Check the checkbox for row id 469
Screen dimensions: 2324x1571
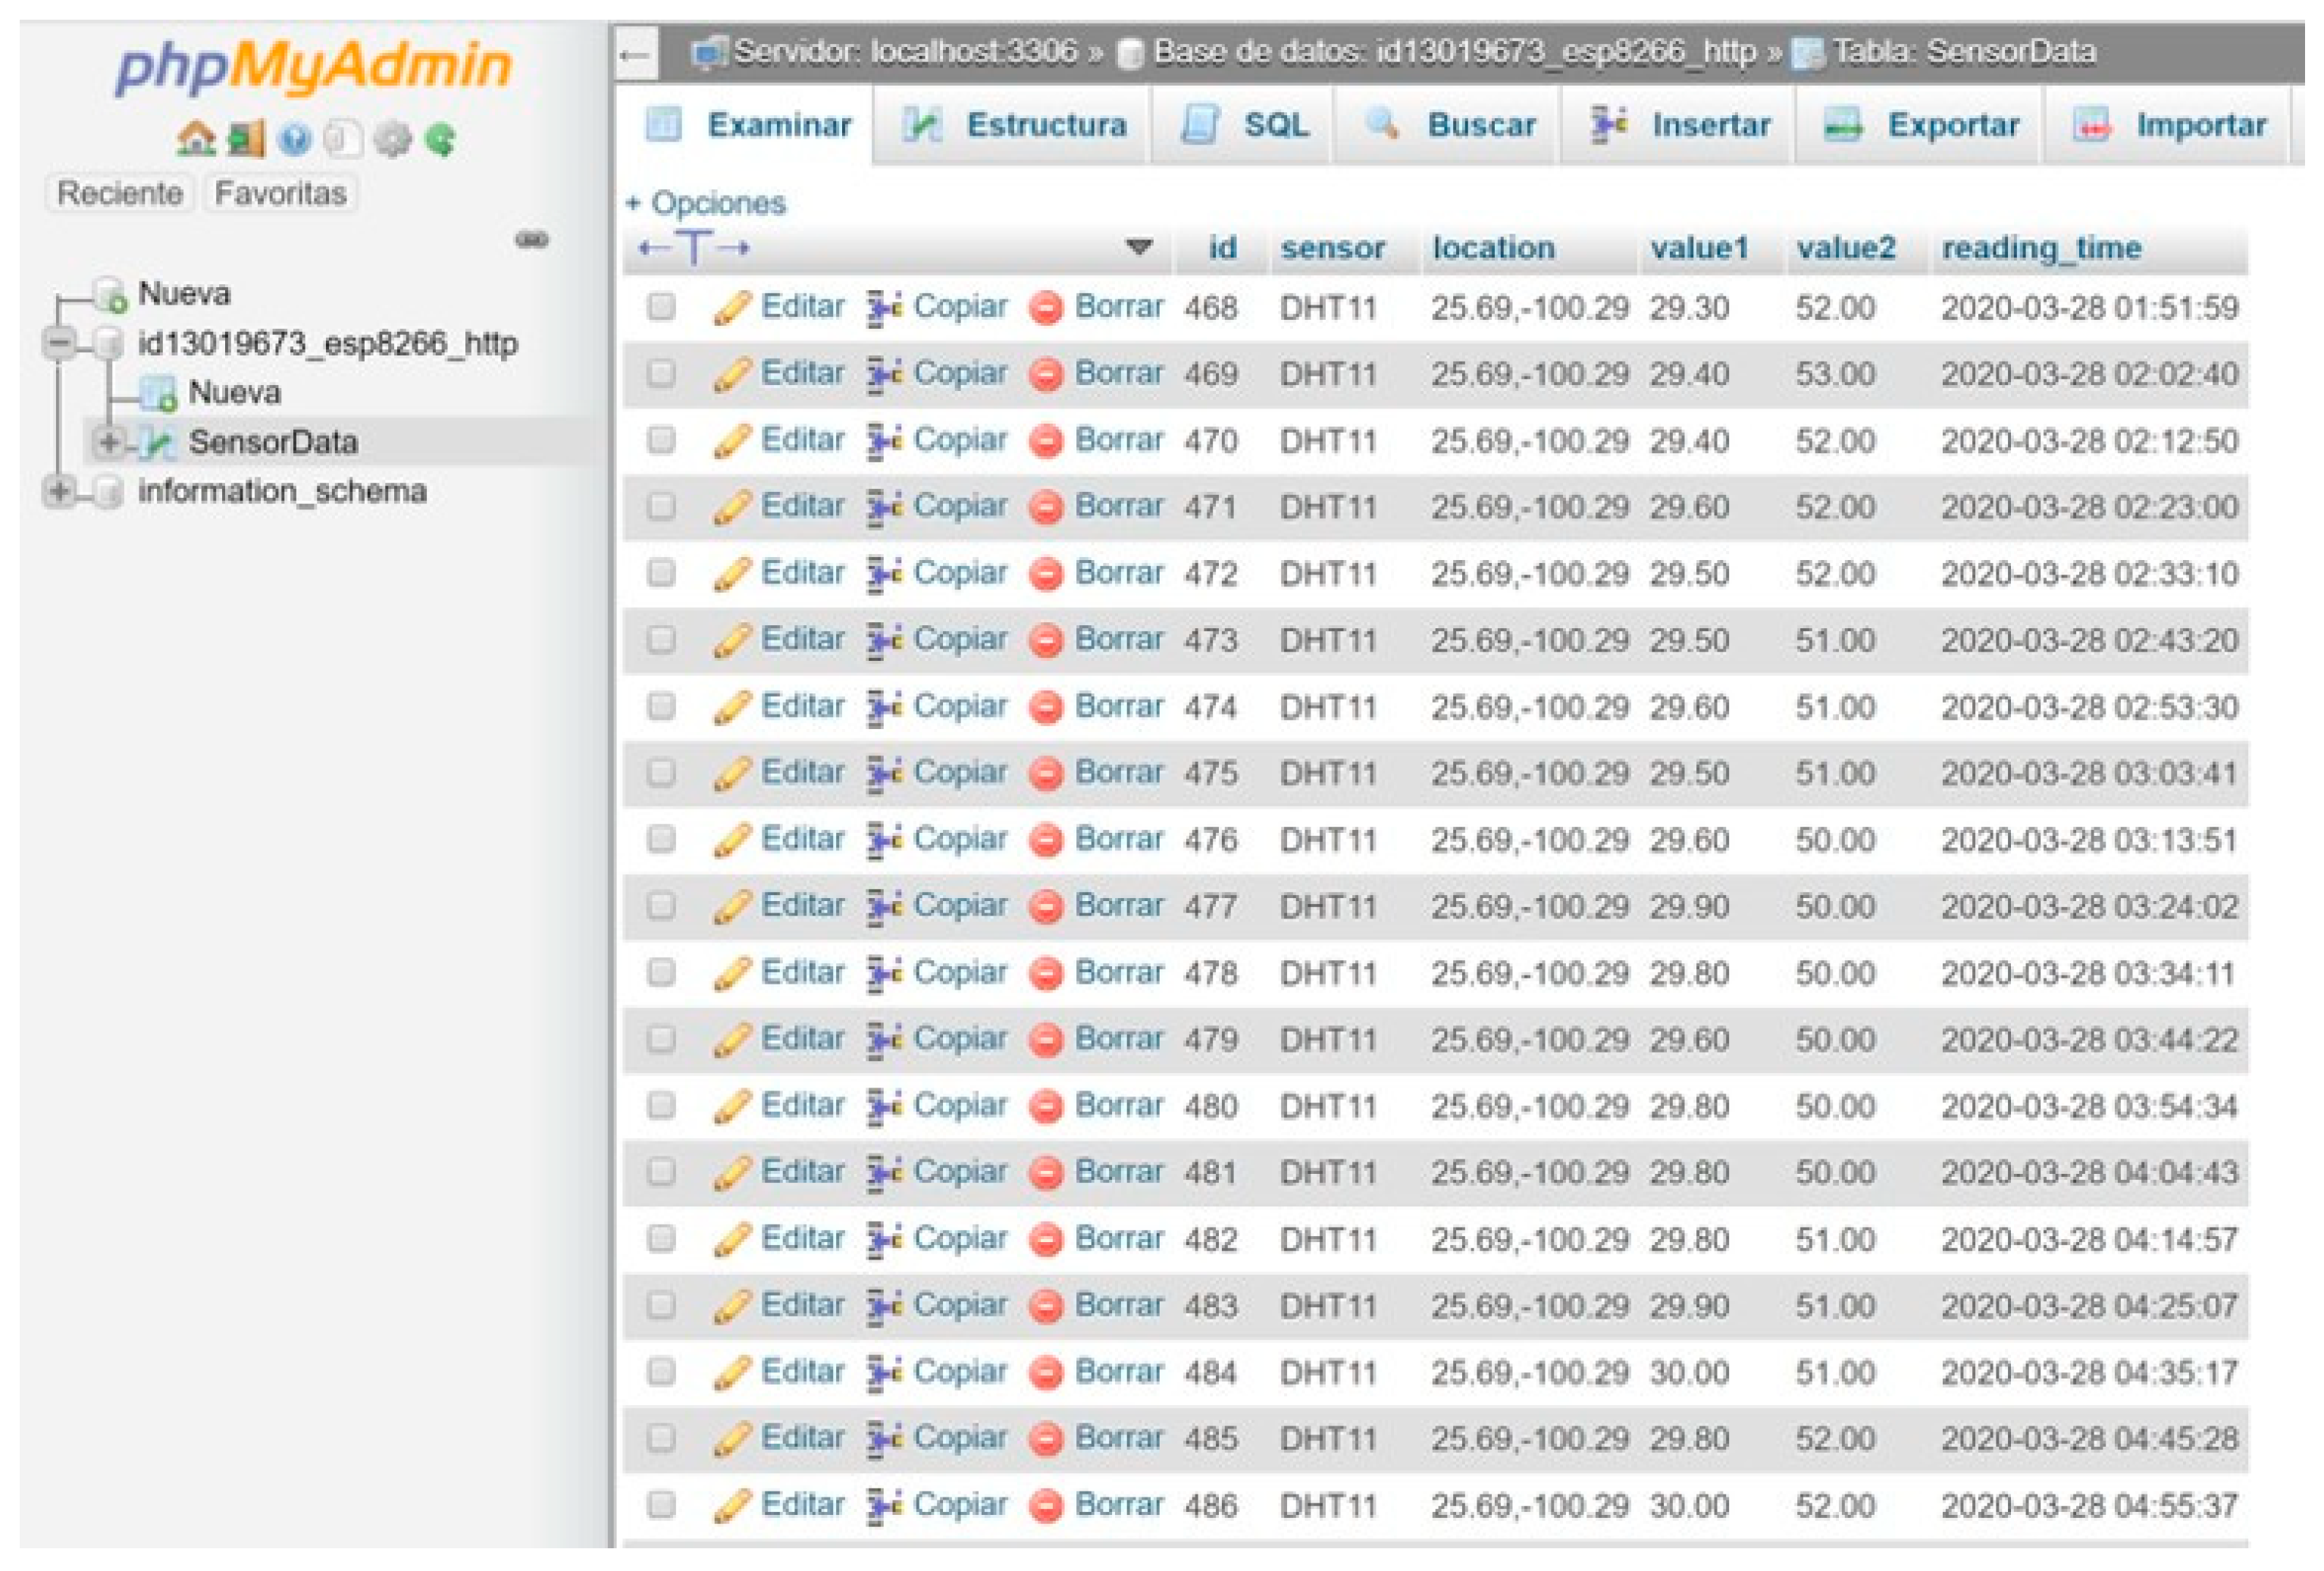click(661, 374)
